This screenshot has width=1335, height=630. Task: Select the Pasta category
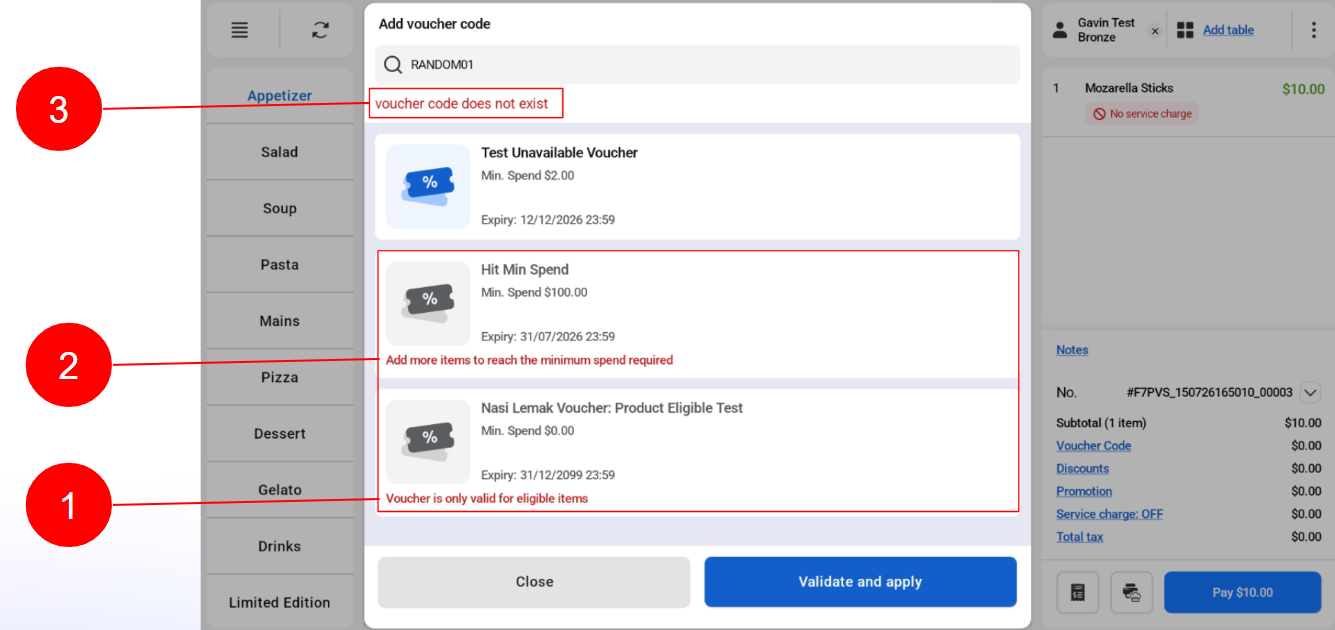tap(280, 265)
